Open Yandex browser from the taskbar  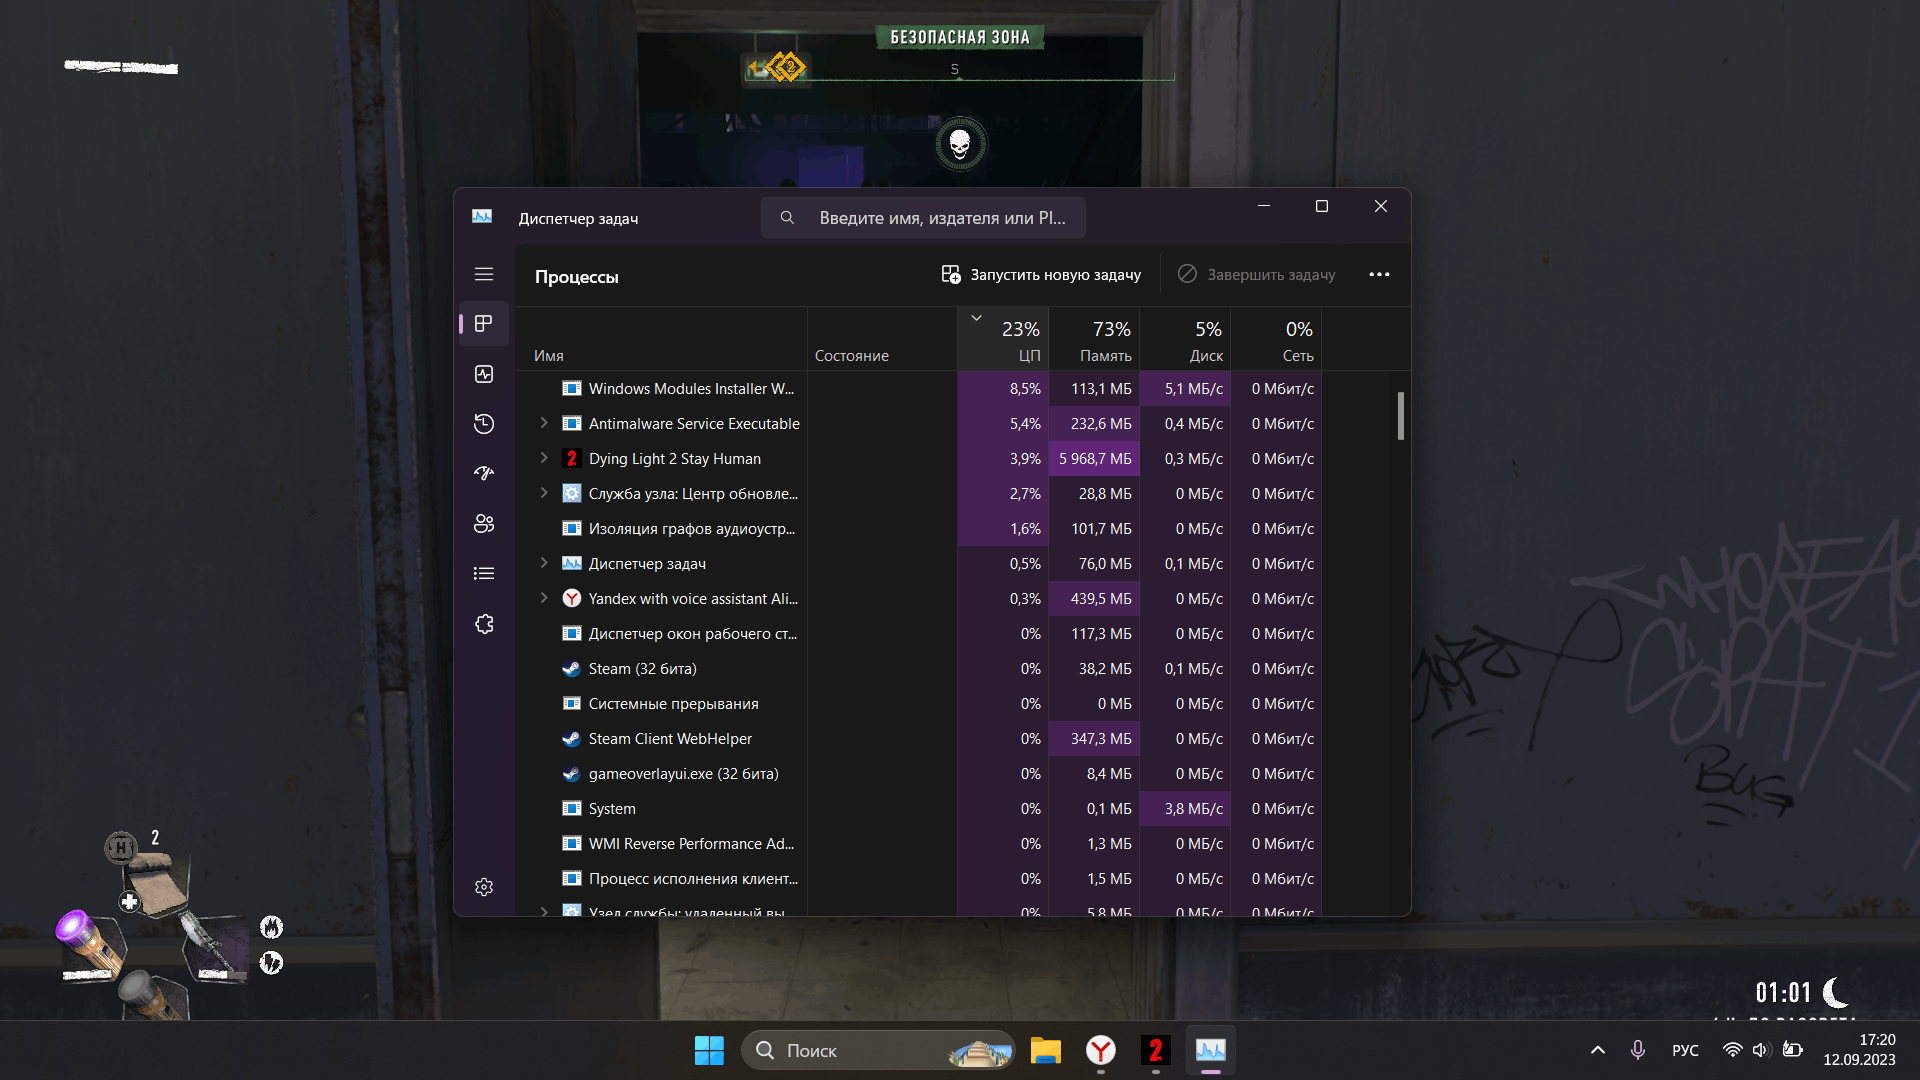coord(1101,1051)
